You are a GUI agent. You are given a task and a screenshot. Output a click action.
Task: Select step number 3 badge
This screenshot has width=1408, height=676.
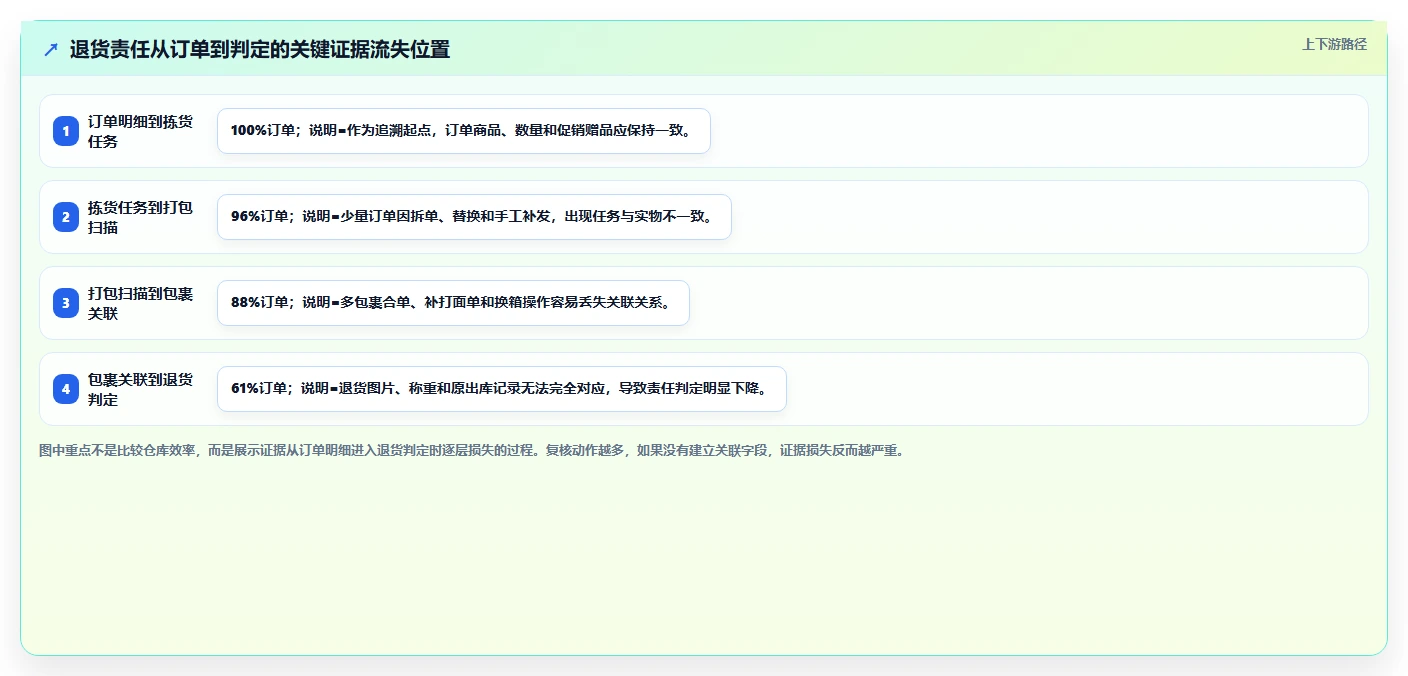[66, 303]
